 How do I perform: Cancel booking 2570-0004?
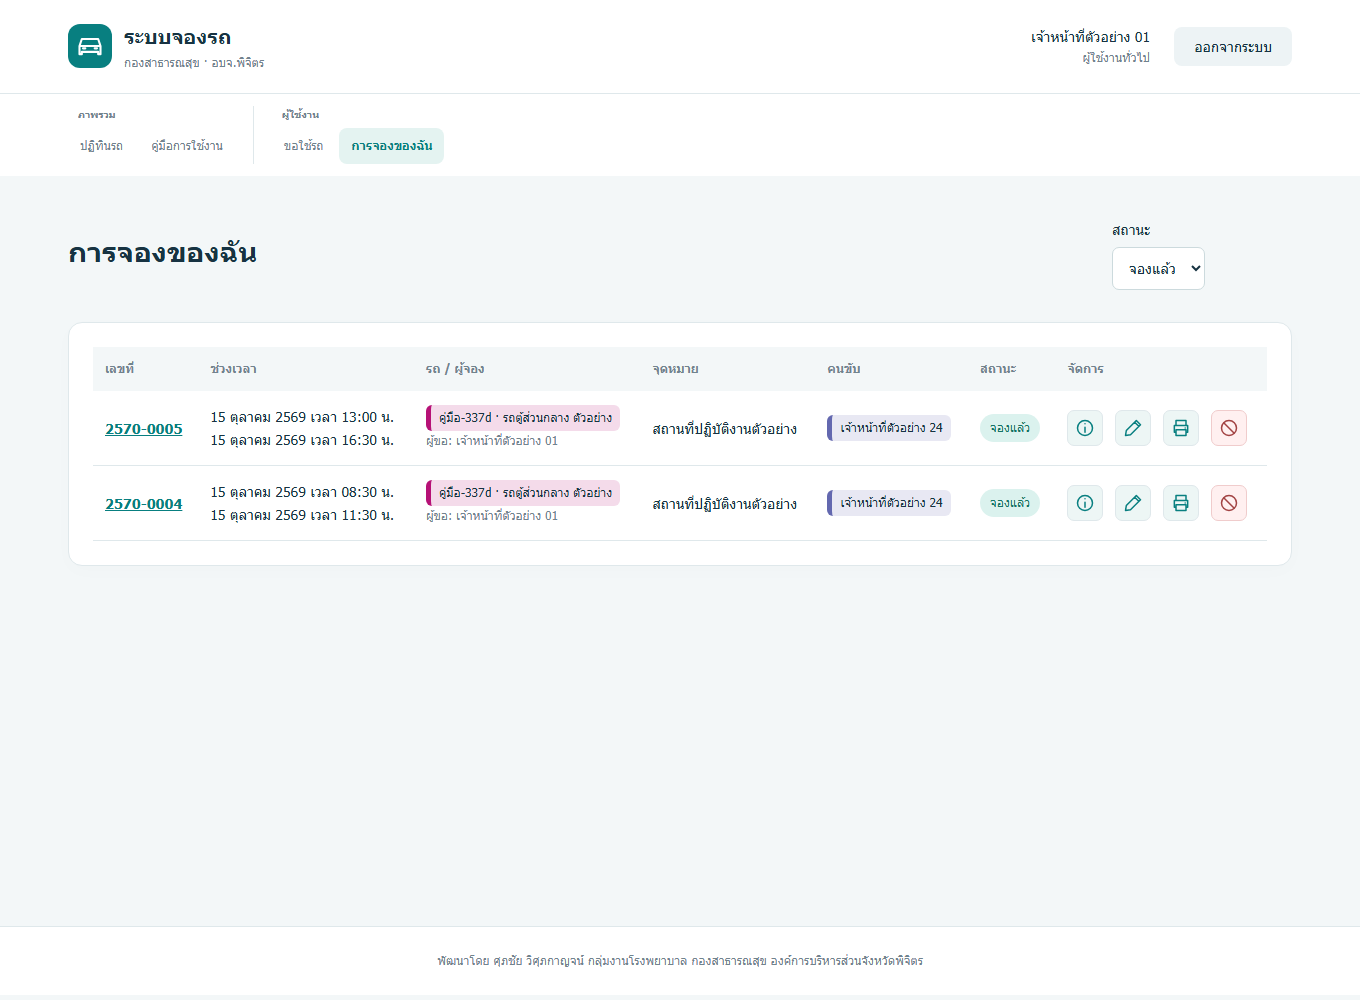pos(1229,503)
